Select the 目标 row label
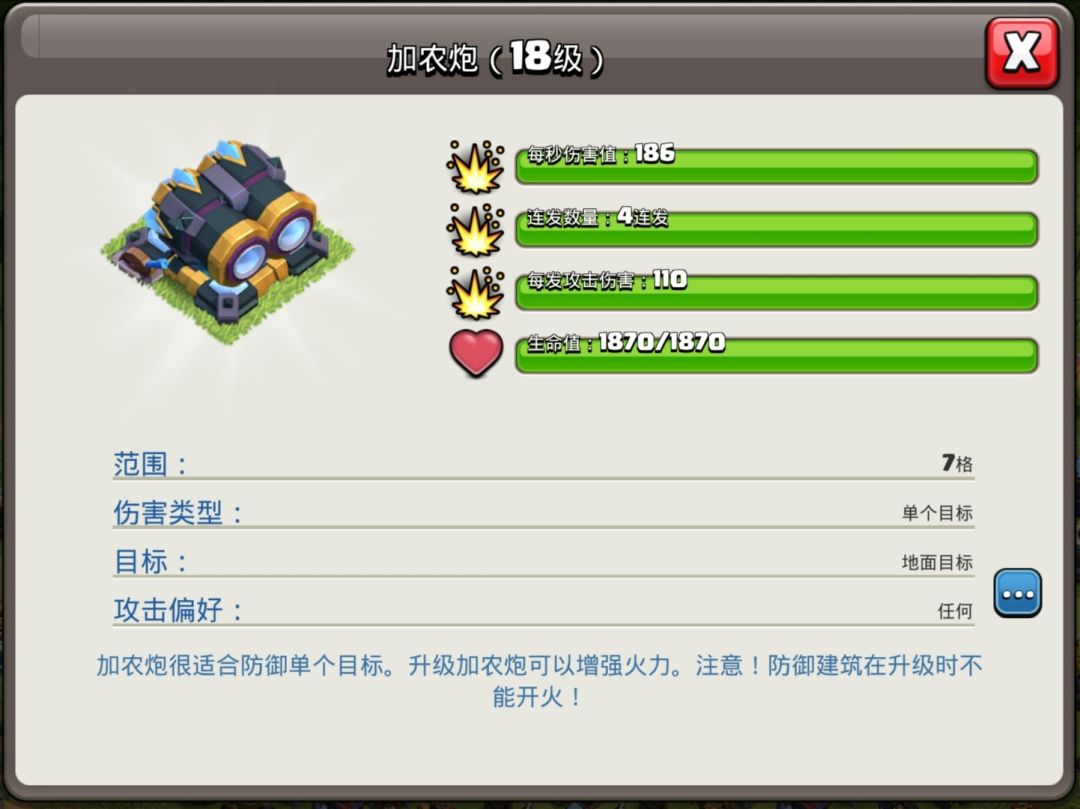 [149, 562]
